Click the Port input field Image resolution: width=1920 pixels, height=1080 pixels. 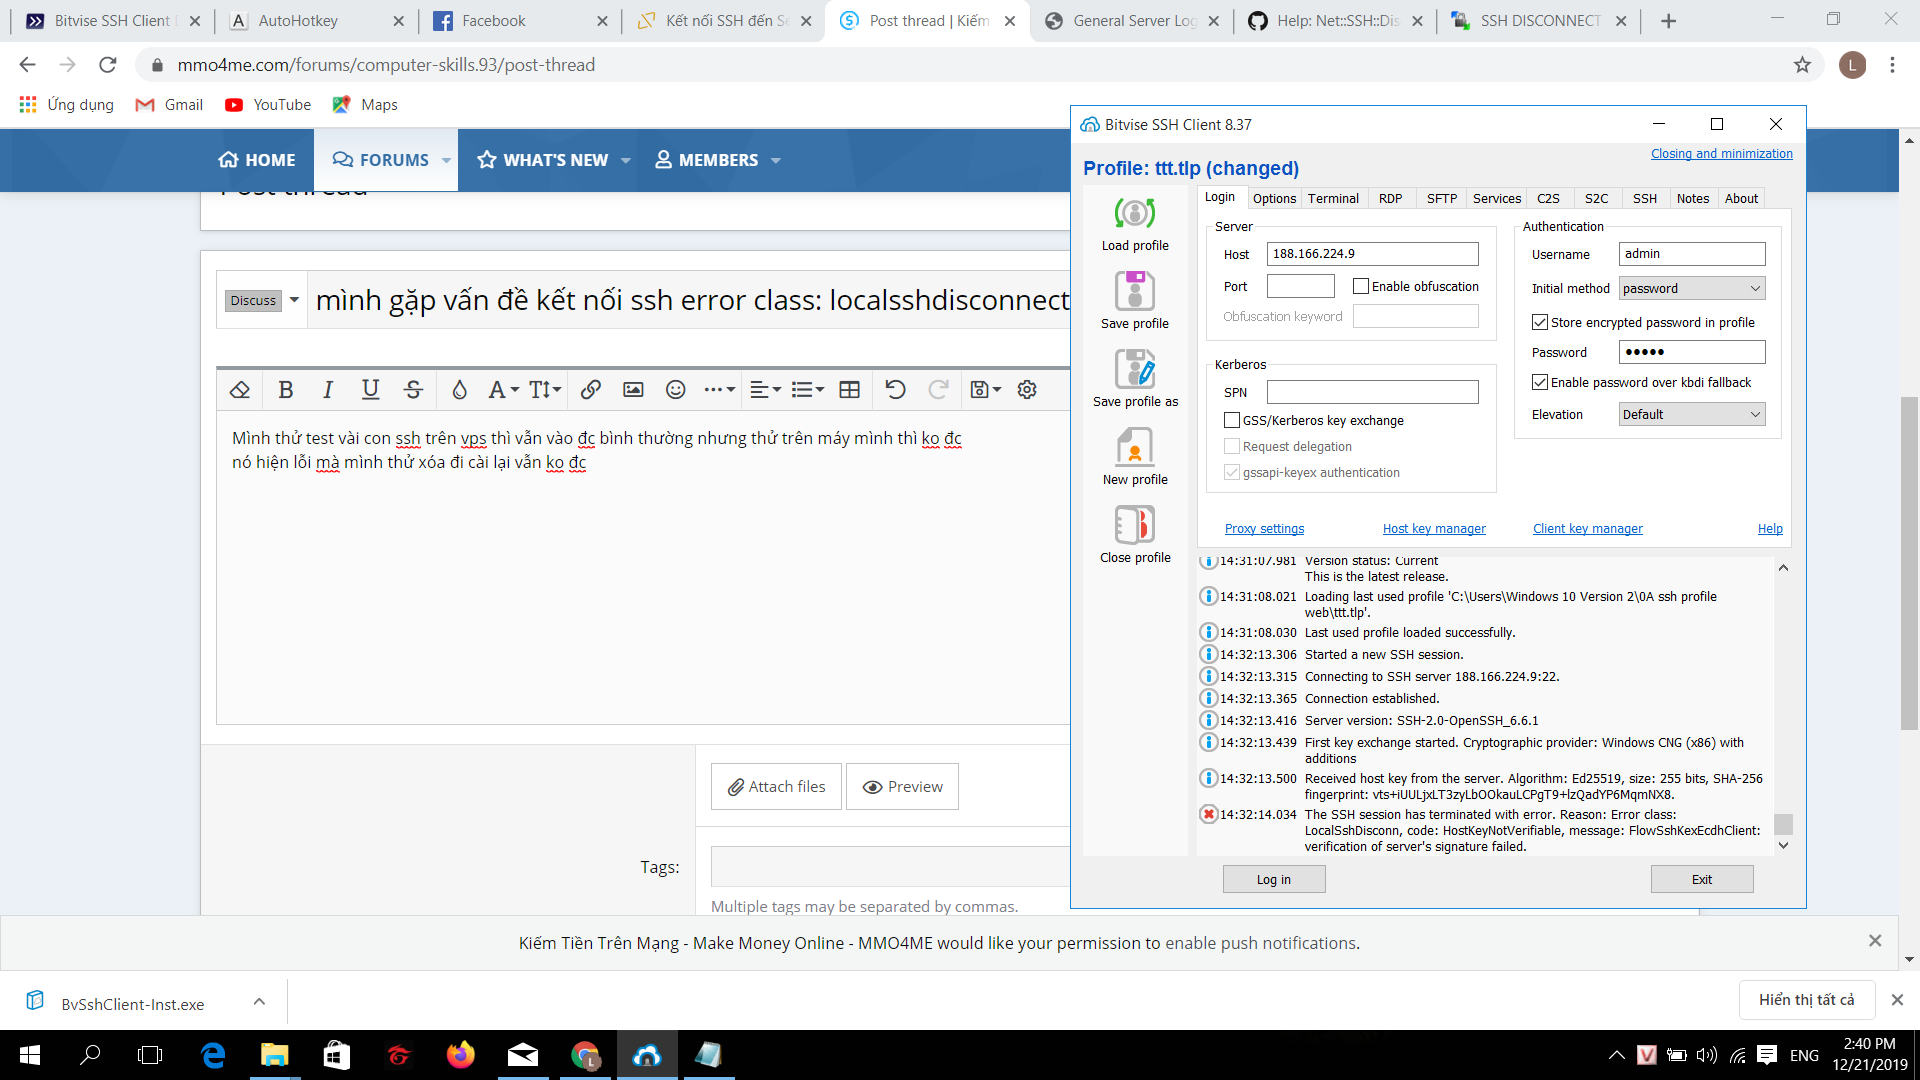[1300, 286]
